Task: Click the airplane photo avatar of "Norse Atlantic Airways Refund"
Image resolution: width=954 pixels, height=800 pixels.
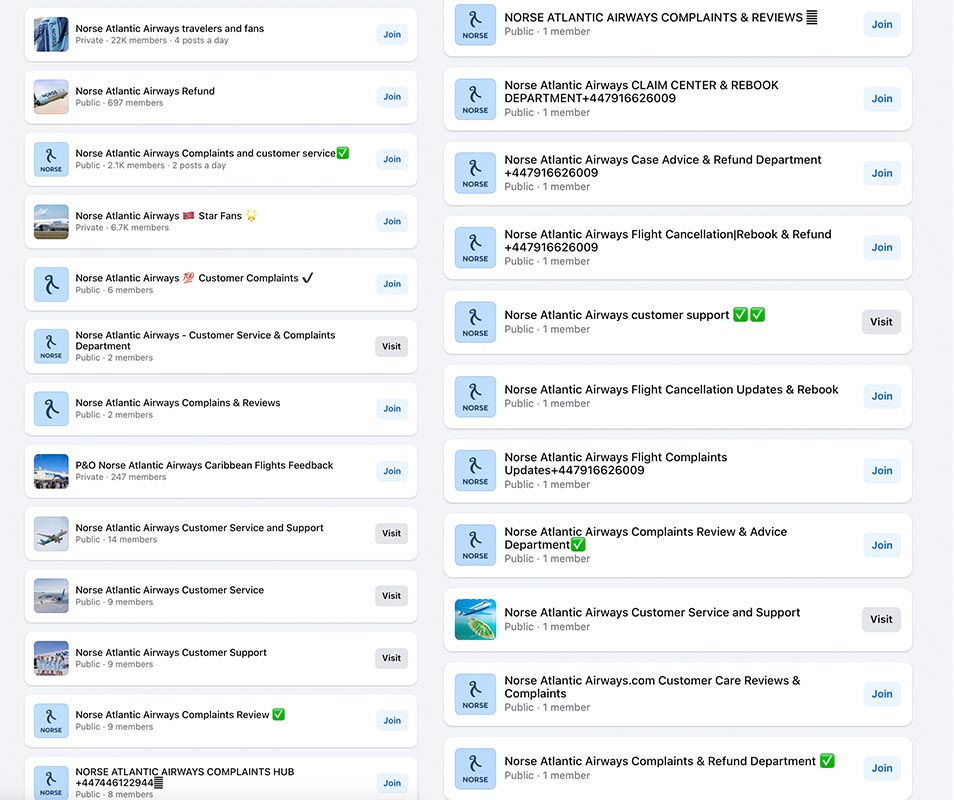Action: point(51,96)
